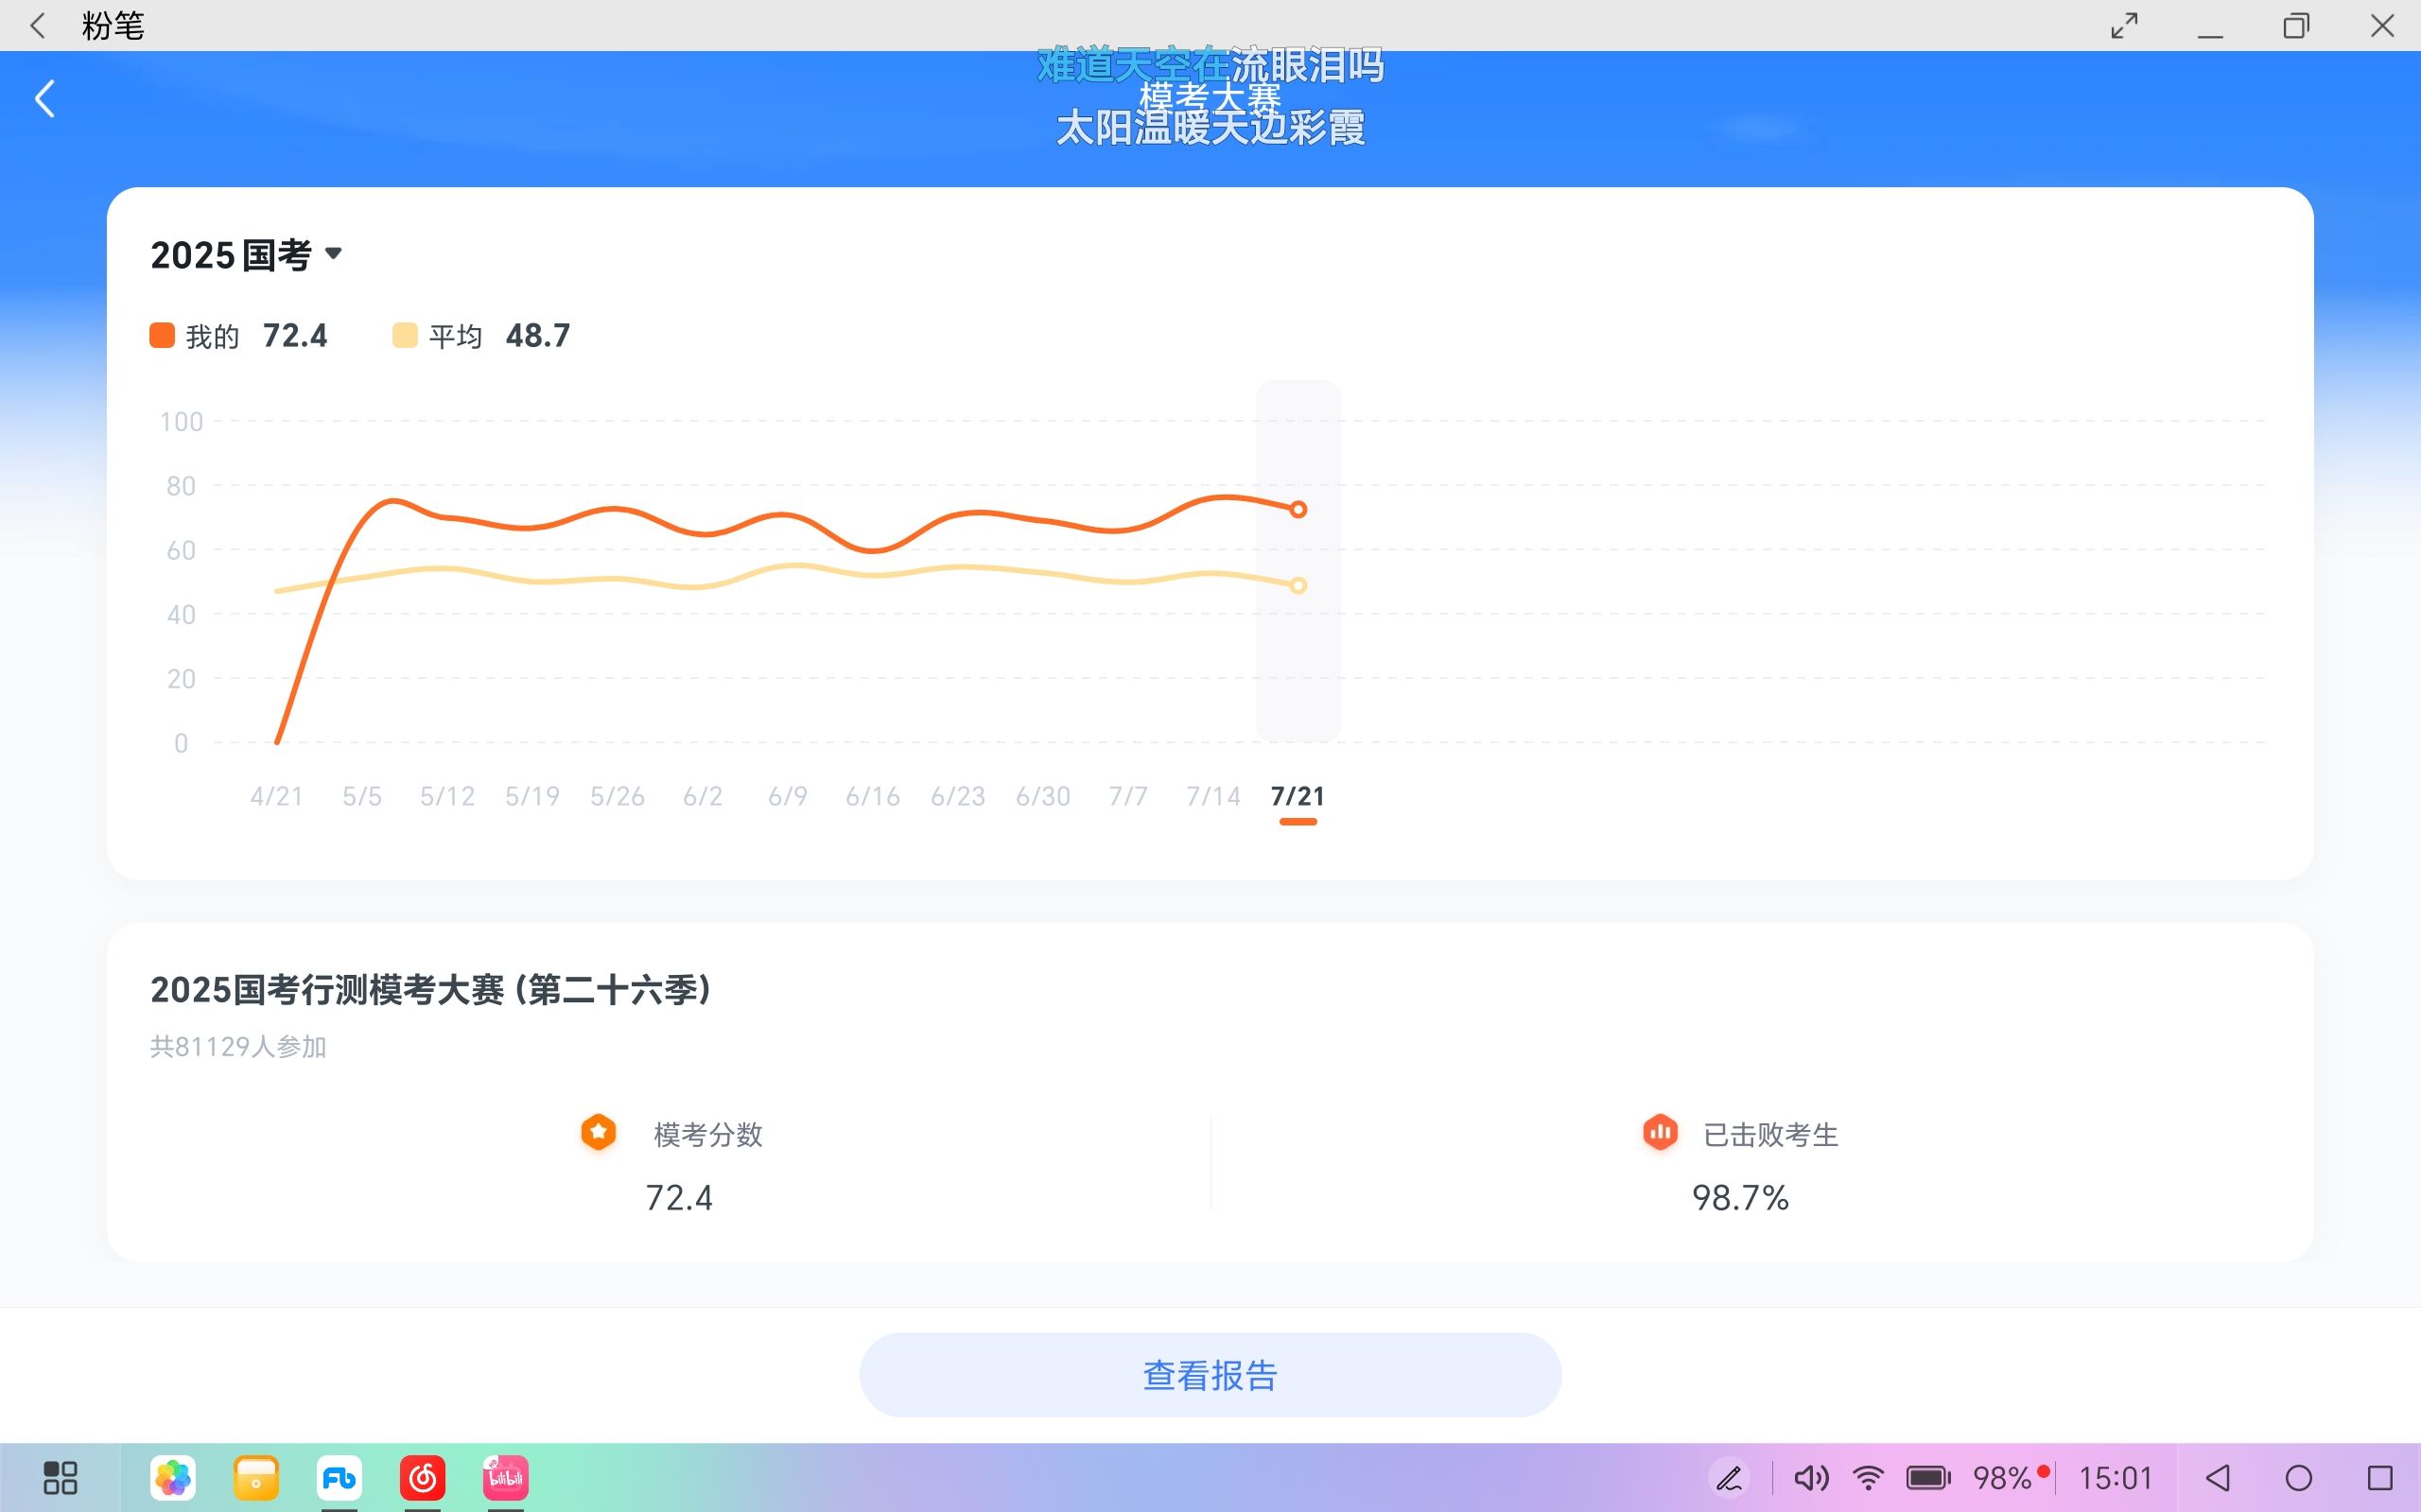Image resolution: width=2421 pixels, height=1512 pixels.
Task: Open the bilibili app in taskbar
Action: pos(505,1477)
